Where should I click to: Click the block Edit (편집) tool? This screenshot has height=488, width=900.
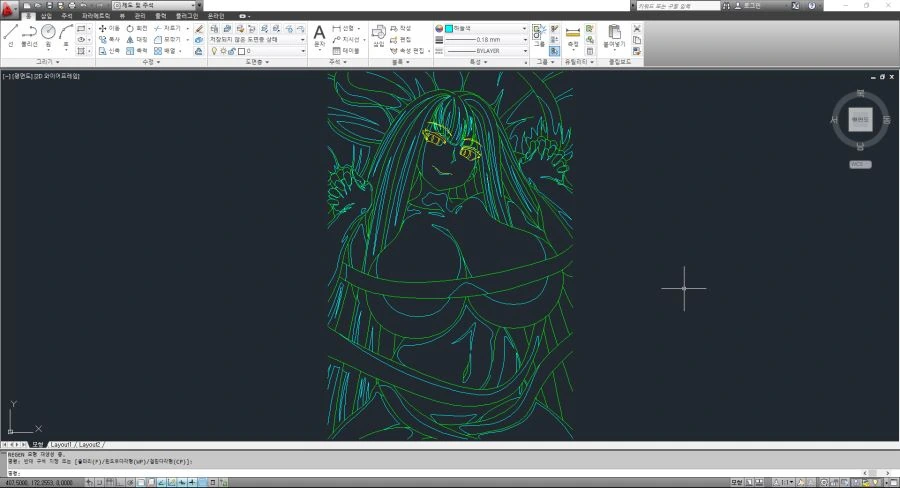(x=400, y=40)
